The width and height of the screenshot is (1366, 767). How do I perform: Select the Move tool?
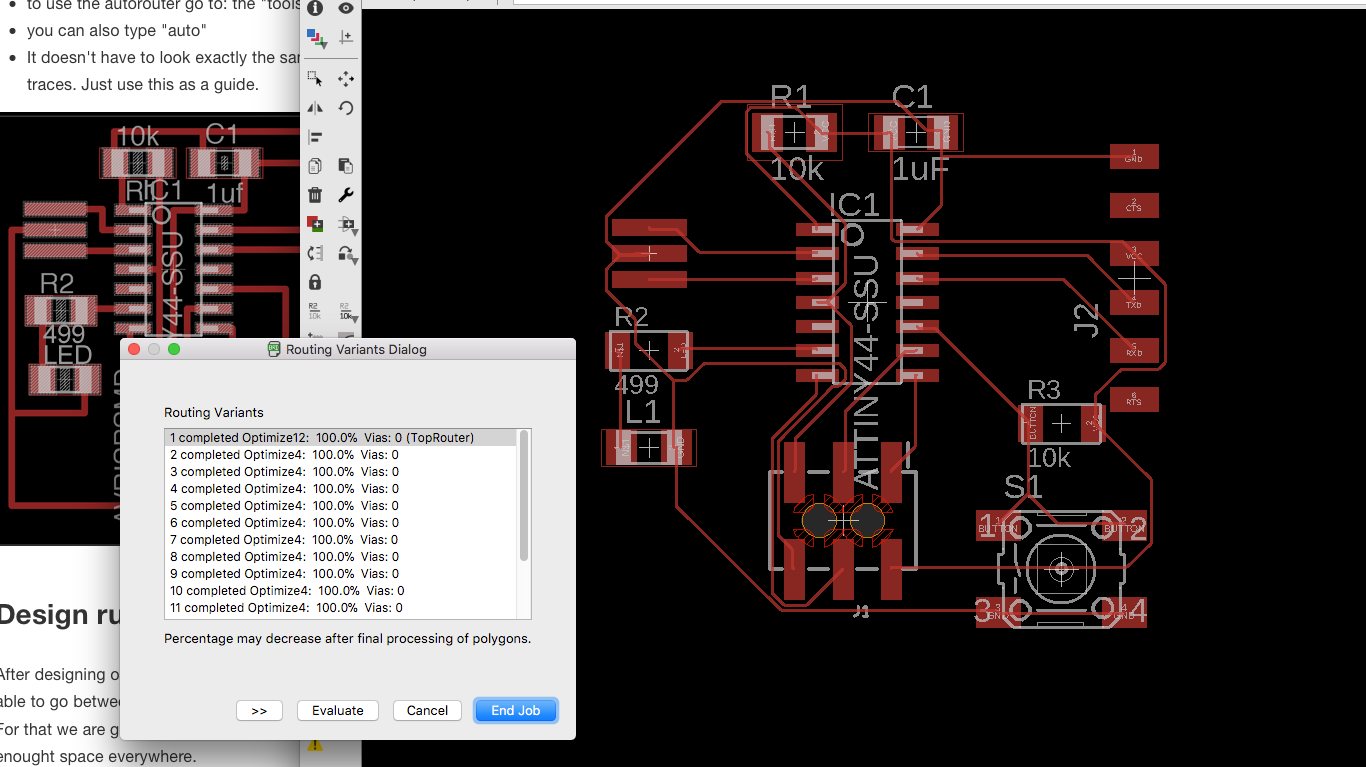click(x=346, y=78)
